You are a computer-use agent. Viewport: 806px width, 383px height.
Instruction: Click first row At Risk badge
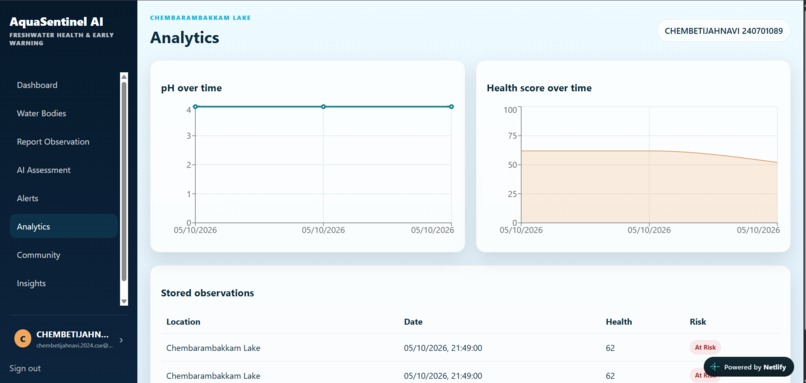click(705, 348)
